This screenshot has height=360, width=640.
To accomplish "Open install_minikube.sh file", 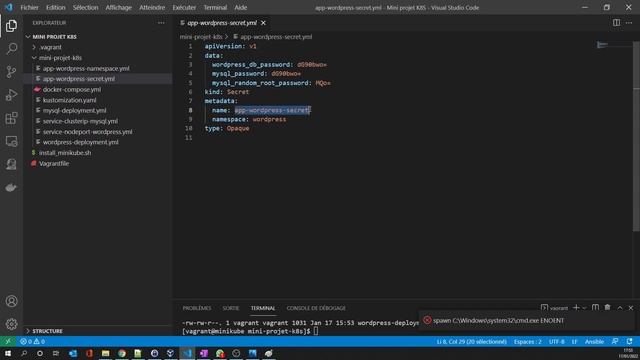I will [x=65, y=153].
